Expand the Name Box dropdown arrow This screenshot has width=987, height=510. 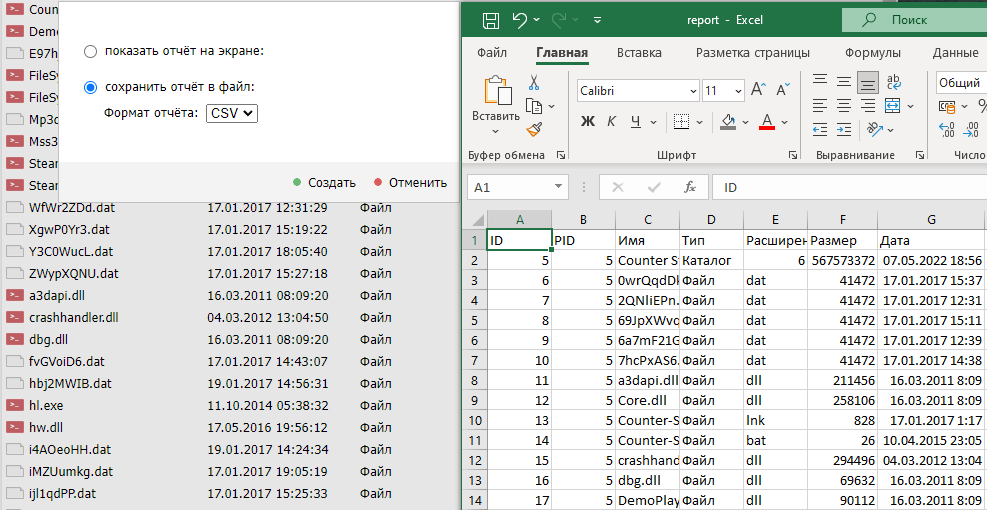(x=557, y=187)
